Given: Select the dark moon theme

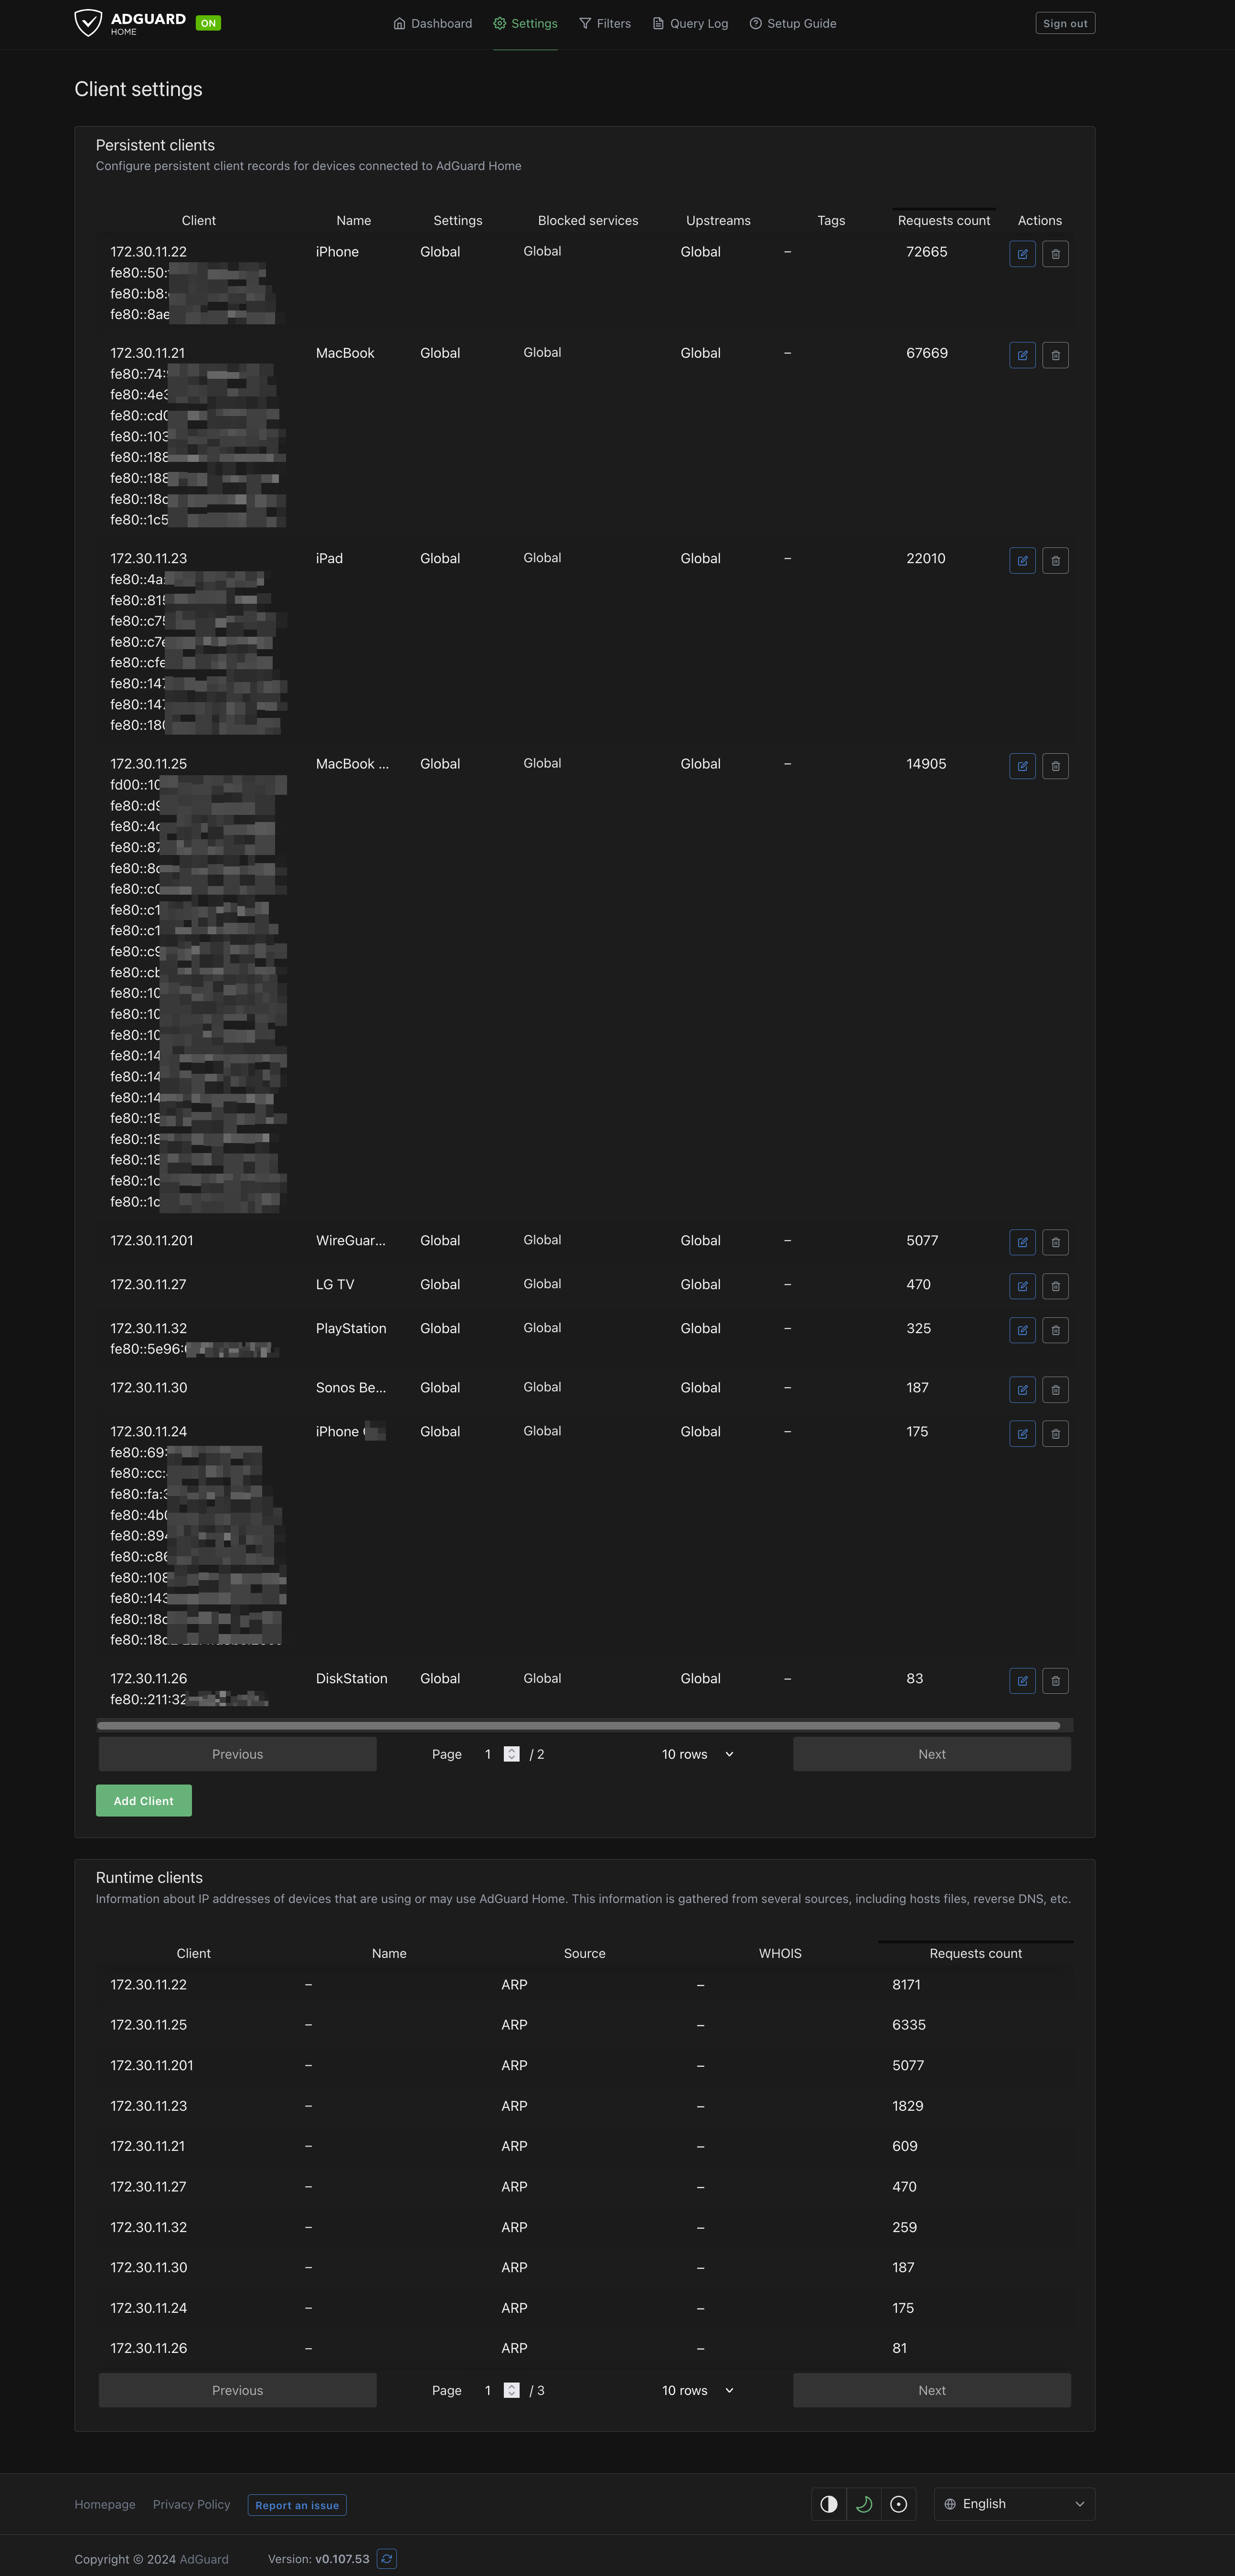Looking at the screenshot, I should (864, 2504).
